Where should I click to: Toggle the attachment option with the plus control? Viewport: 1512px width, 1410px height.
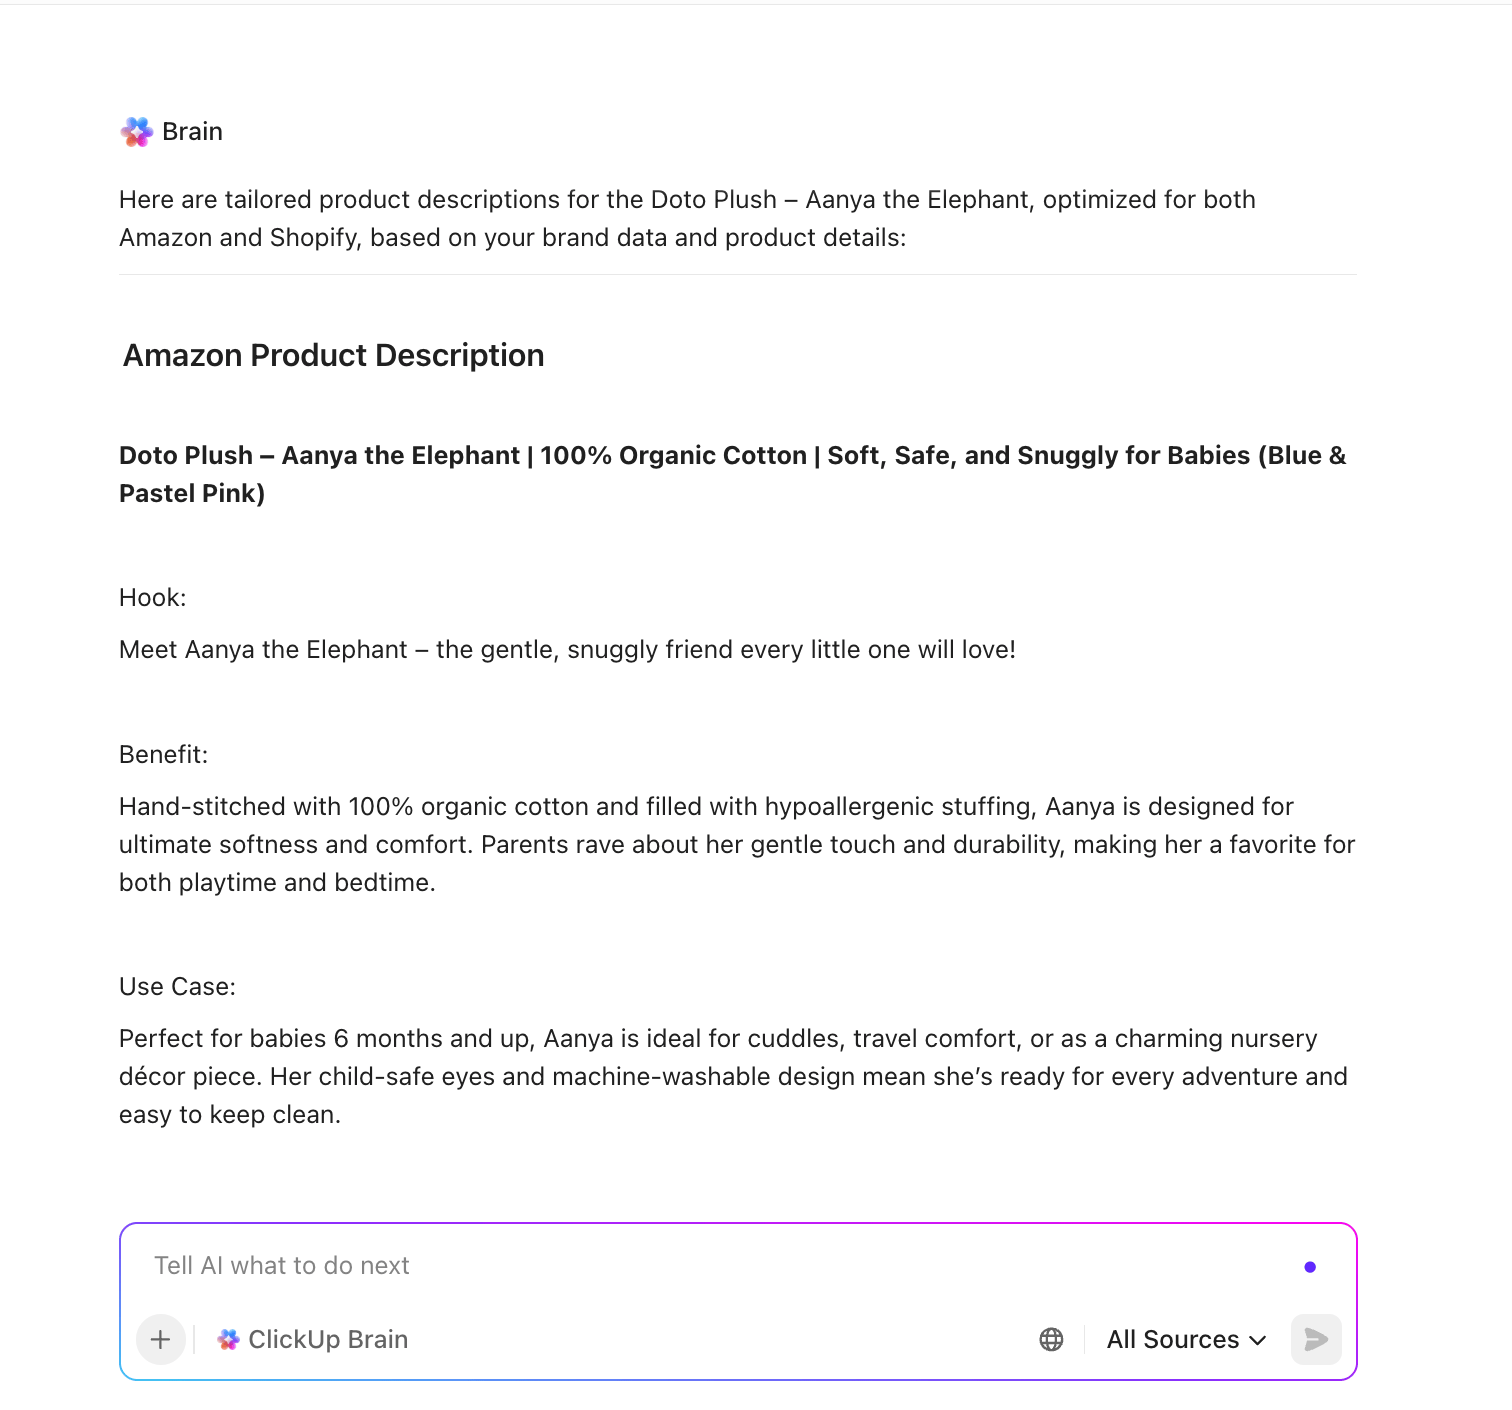pos(160,1339)
